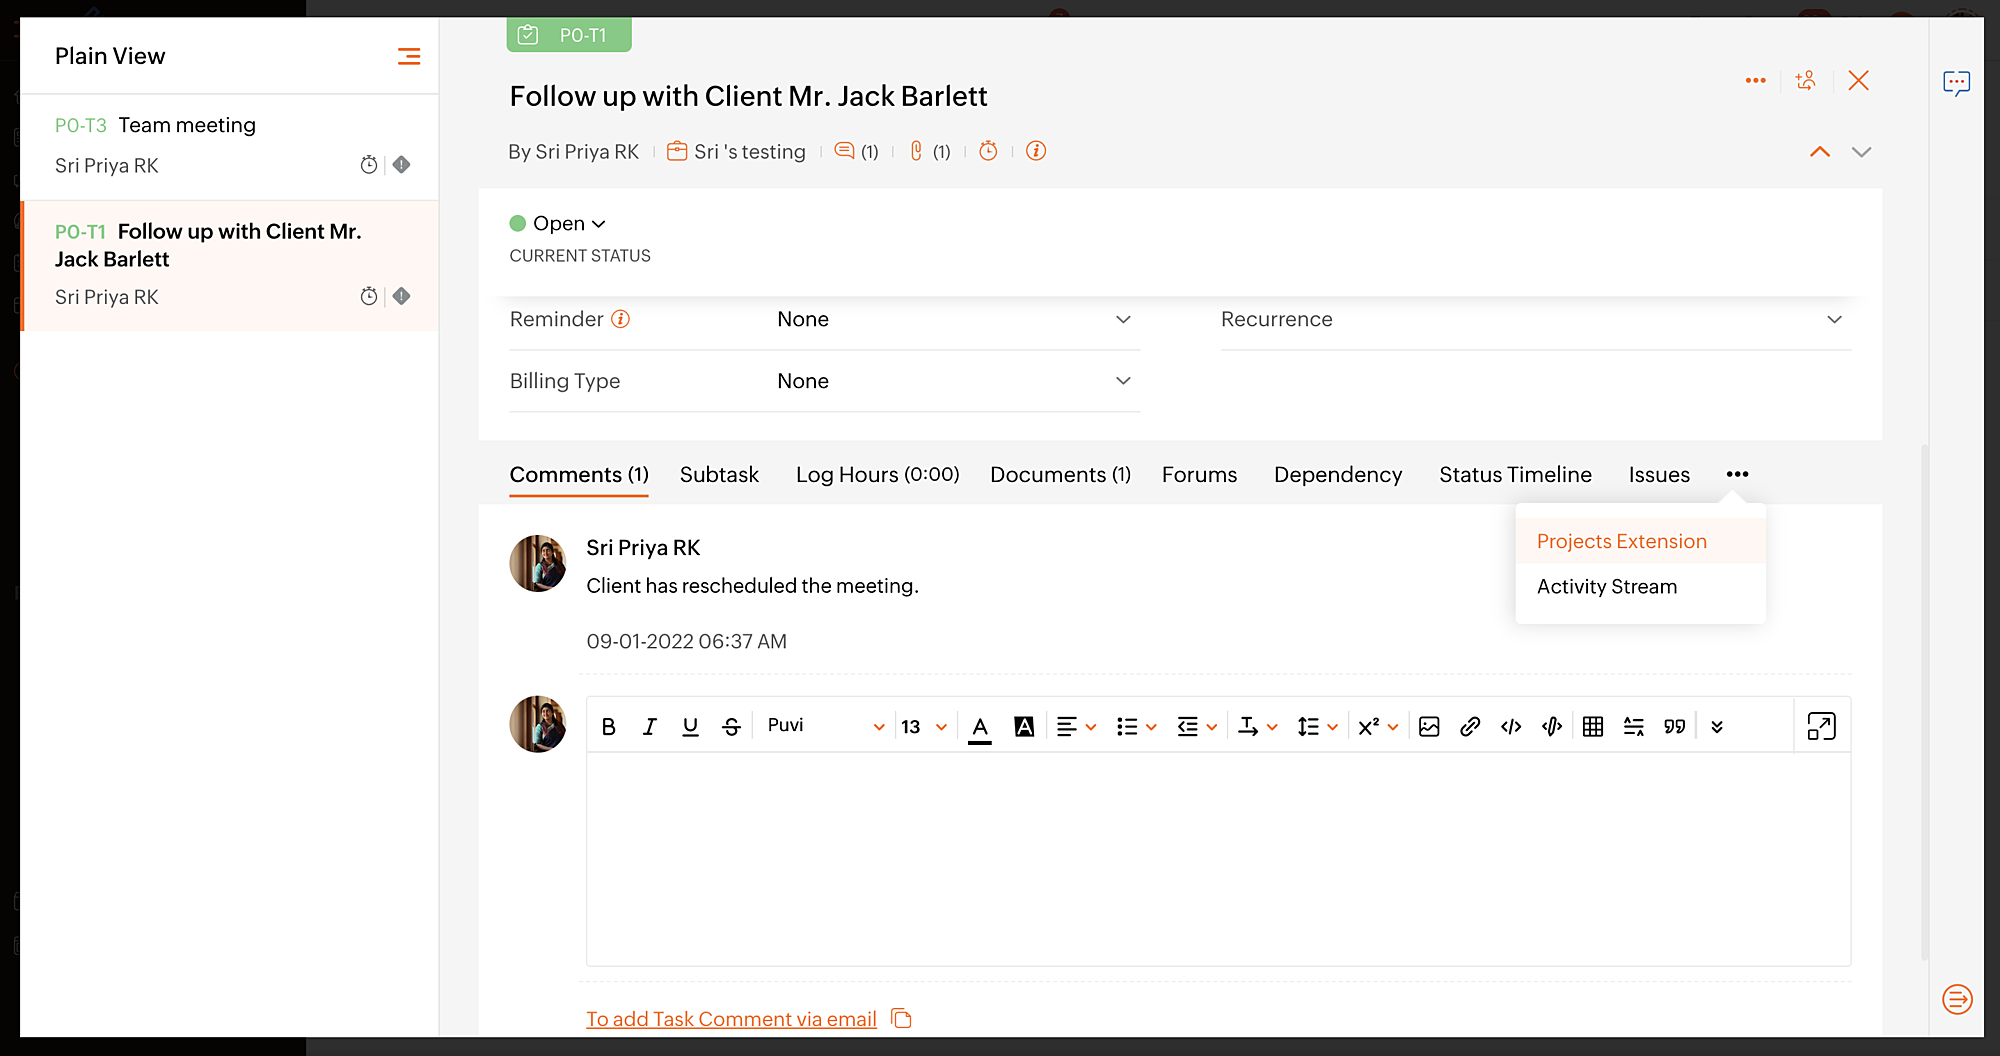Toggle italic formatting
This screenshot has height=1056, width=2000.
point(649,727)
